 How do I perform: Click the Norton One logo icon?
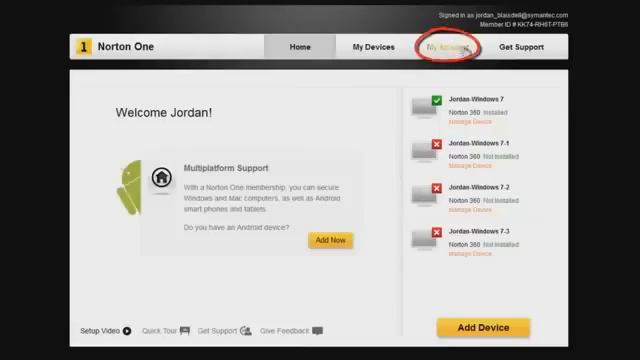[x=84, y=47]
